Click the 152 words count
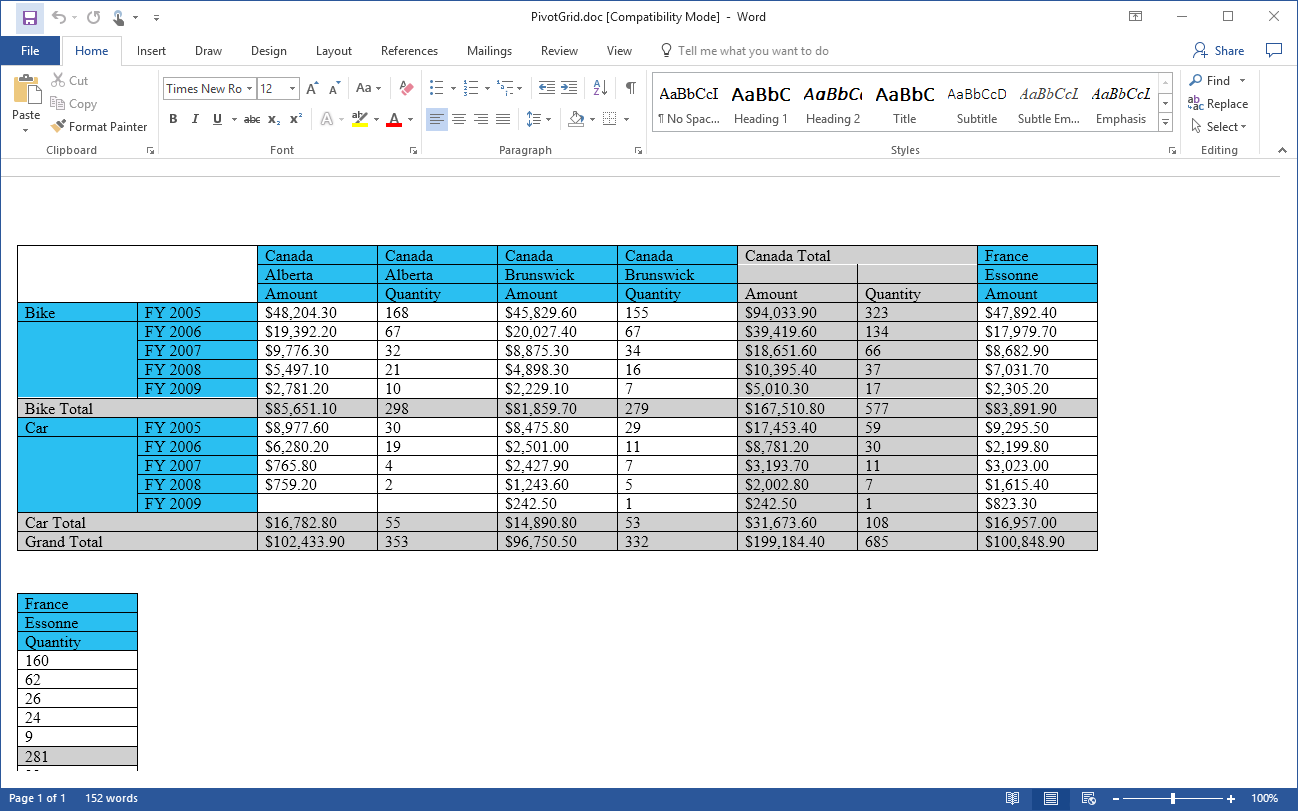The height and width of the screenshot is (811, 1298). (x=112, y=798)
